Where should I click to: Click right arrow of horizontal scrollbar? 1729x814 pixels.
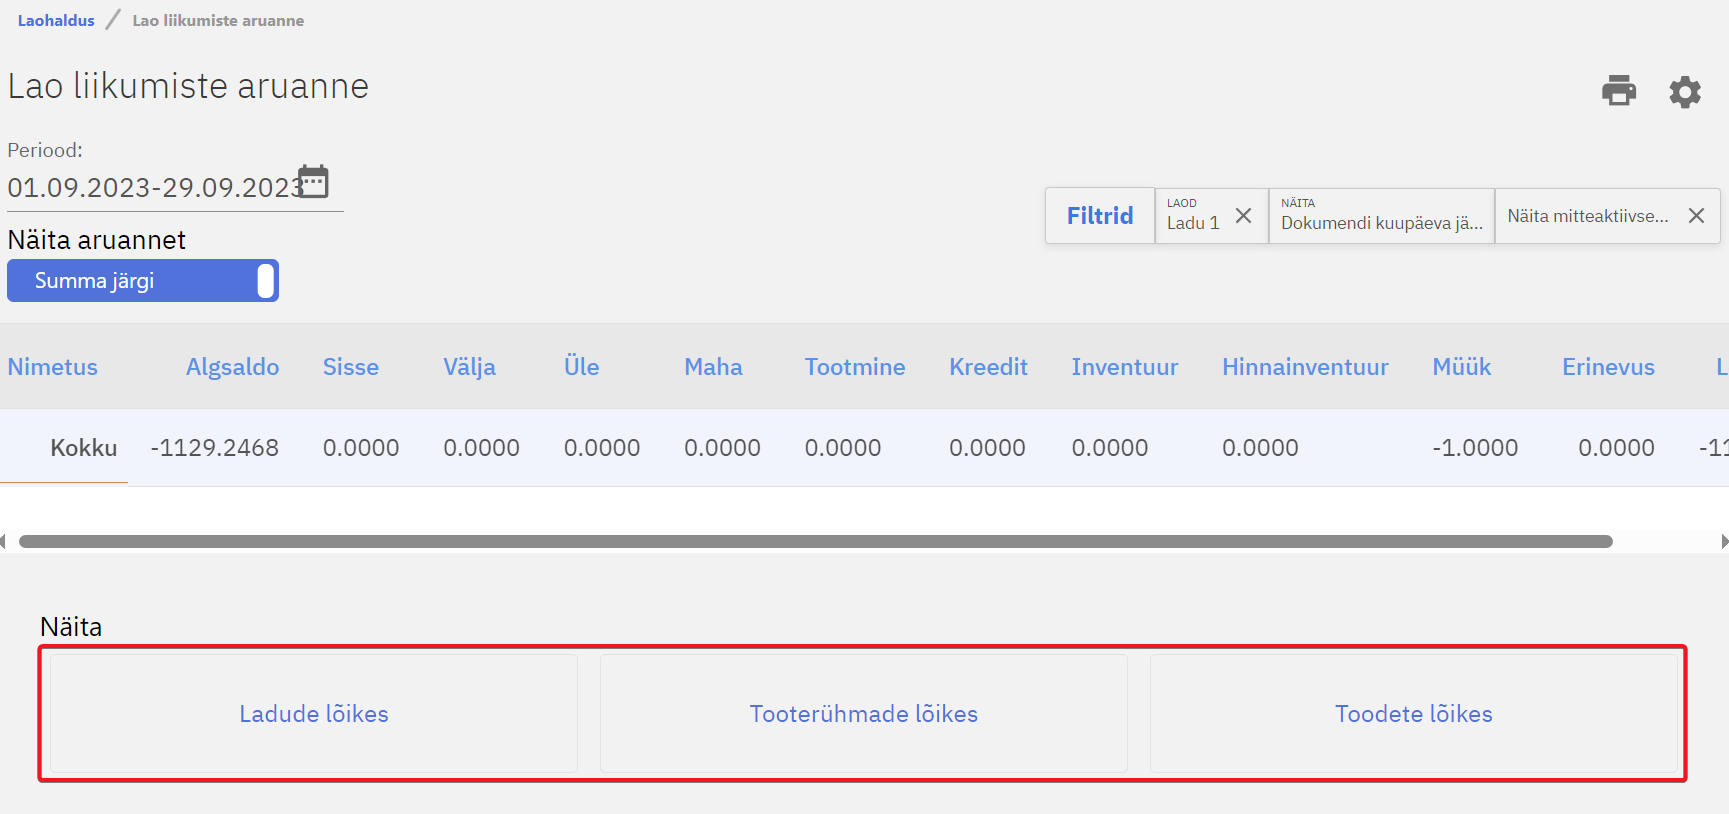coord(1723,541)
